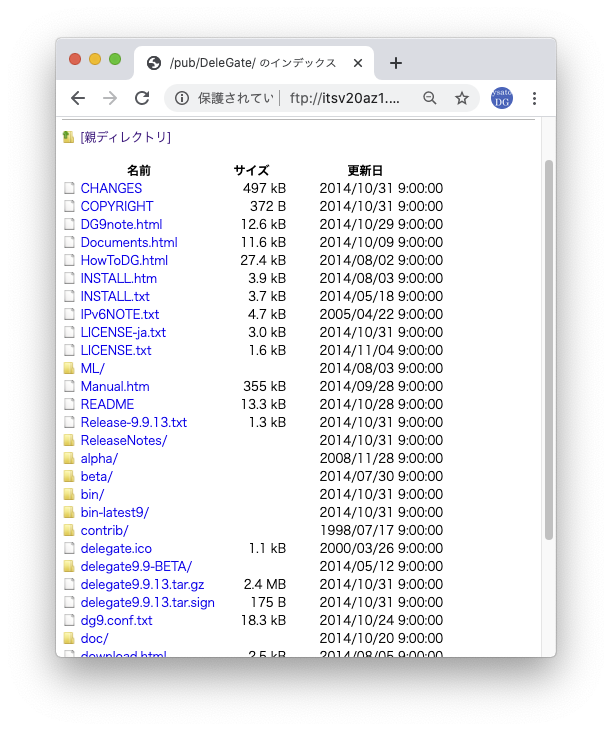Open the contrib/ folder link

tap(104, 530)
